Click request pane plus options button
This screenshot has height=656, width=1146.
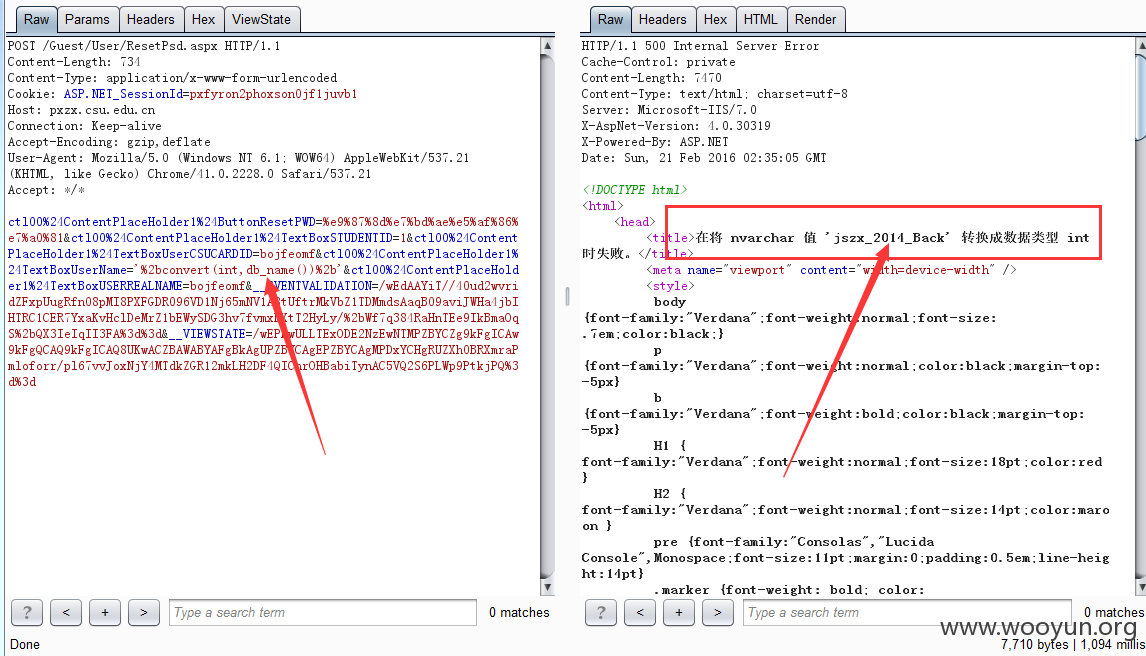pyautogui.click(x=105, y=612)
